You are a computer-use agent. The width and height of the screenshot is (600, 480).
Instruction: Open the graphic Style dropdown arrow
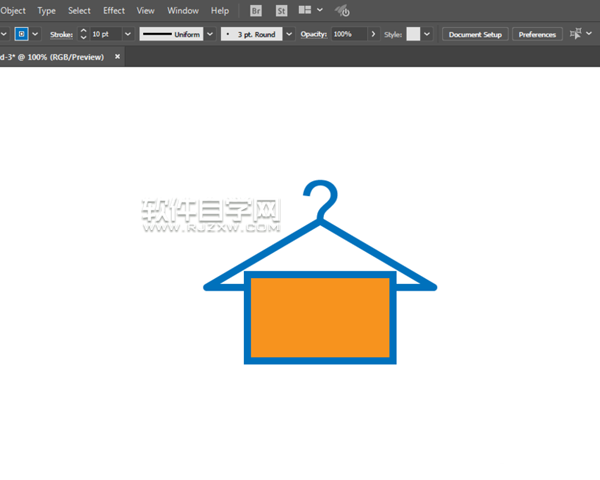[x=427, y=34]
